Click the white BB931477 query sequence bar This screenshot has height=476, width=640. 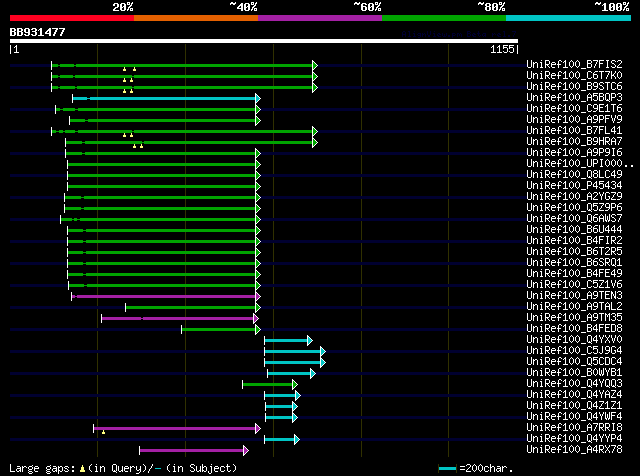click(264, 41)
